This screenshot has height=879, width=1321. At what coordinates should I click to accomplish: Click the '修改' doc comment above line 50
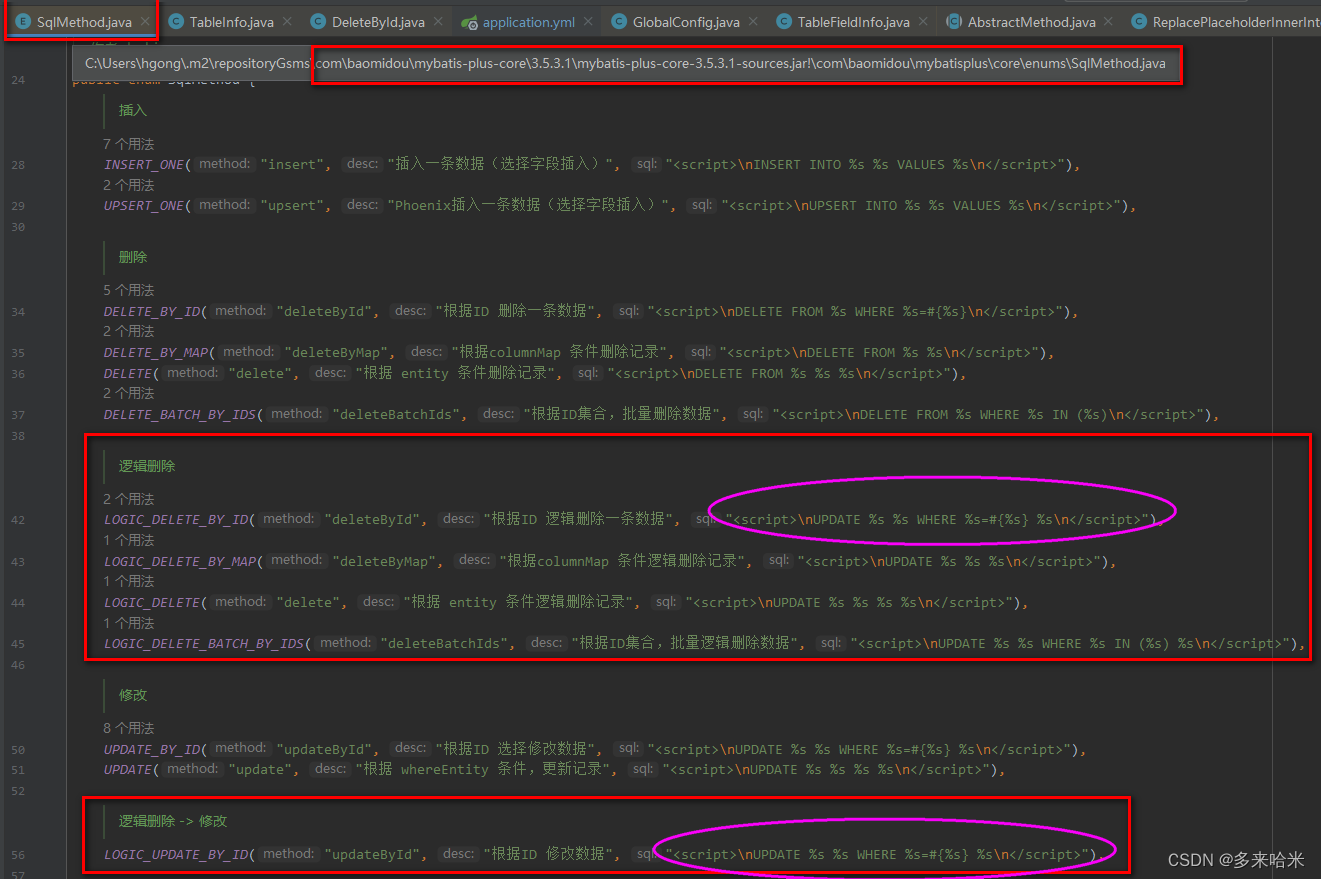click(x=133, y=694)
